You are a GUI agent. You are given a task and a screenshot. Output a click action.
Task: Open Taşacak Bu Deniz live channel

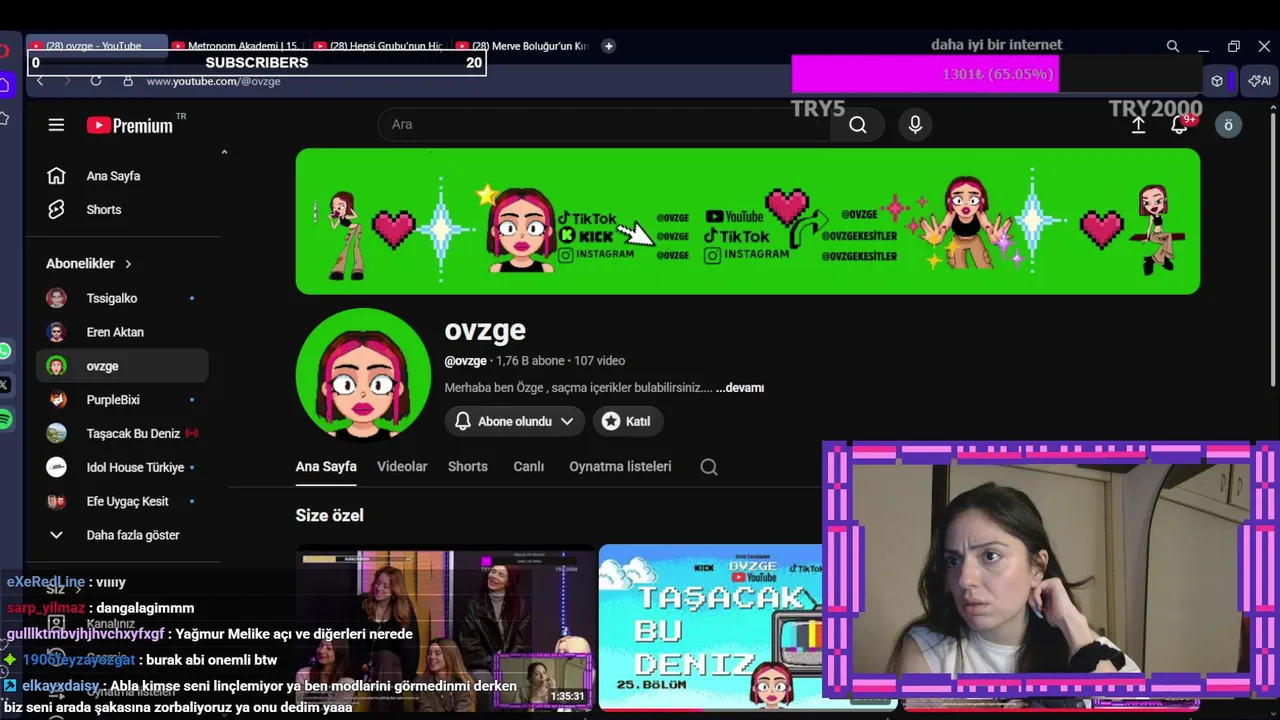pos(122,434)
